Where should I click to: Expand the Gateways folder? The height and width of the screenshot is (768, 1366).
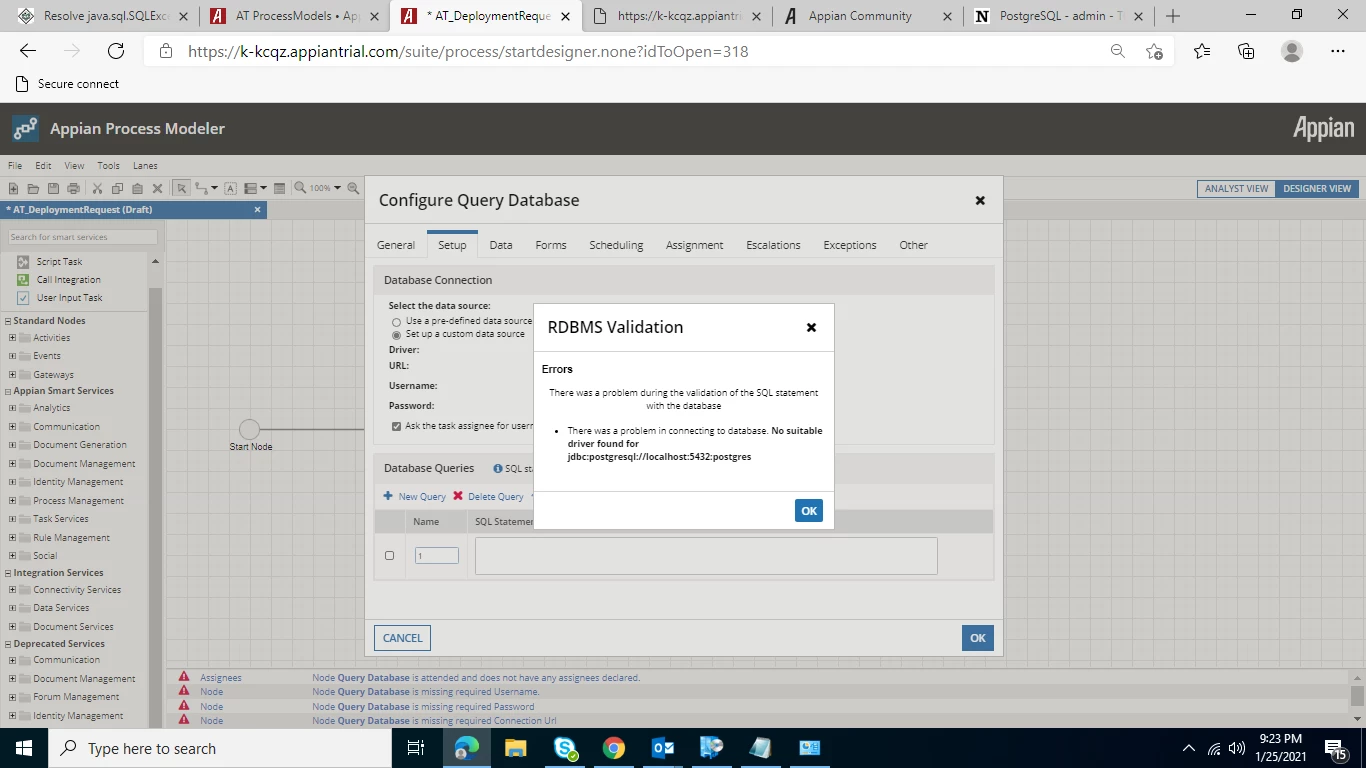13,374
